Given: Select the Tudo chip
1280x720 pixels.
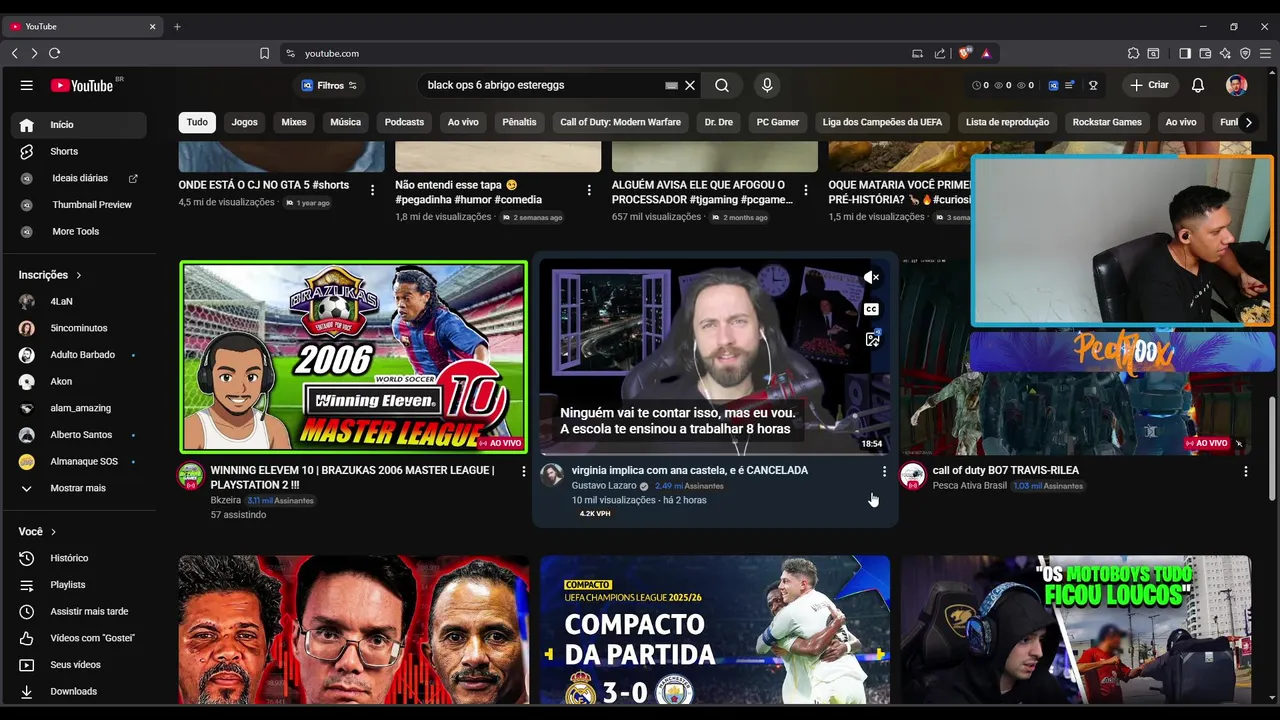Looking at the screenshot, I should point(197,122).
